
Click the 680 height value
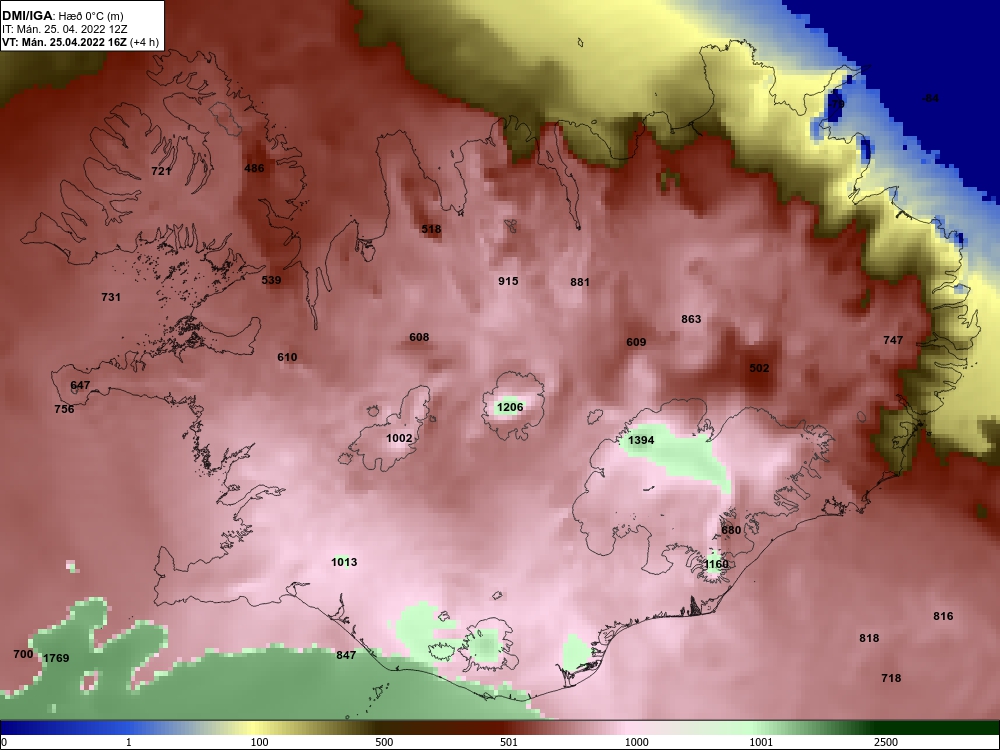coord(731,530)
